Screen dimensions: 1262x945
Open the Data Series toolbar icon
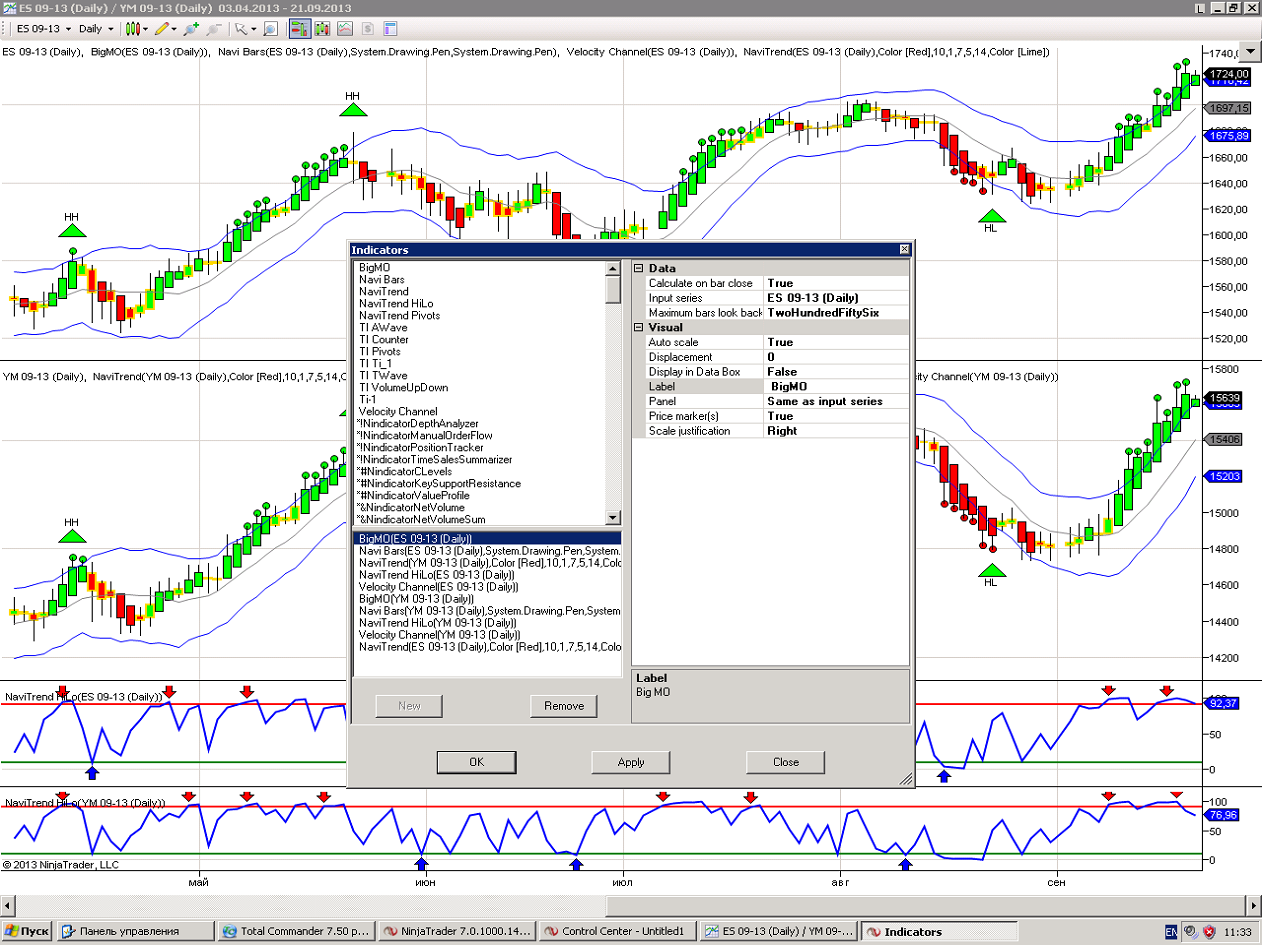point(322,29)
